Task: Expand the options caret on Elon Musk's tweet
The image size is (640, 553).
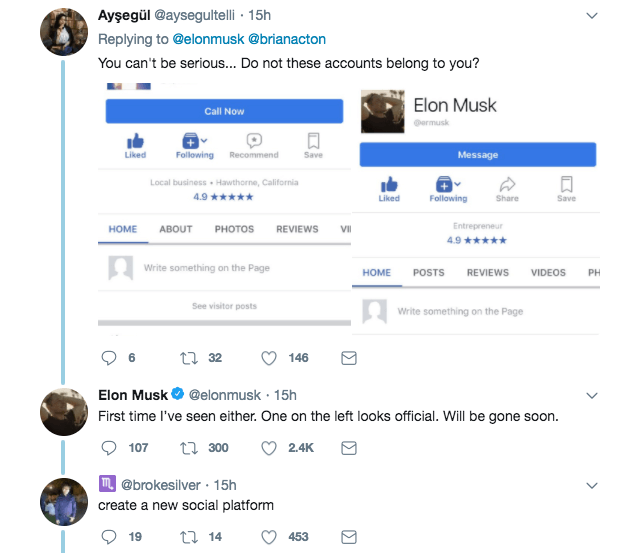Action: point(591,395)
